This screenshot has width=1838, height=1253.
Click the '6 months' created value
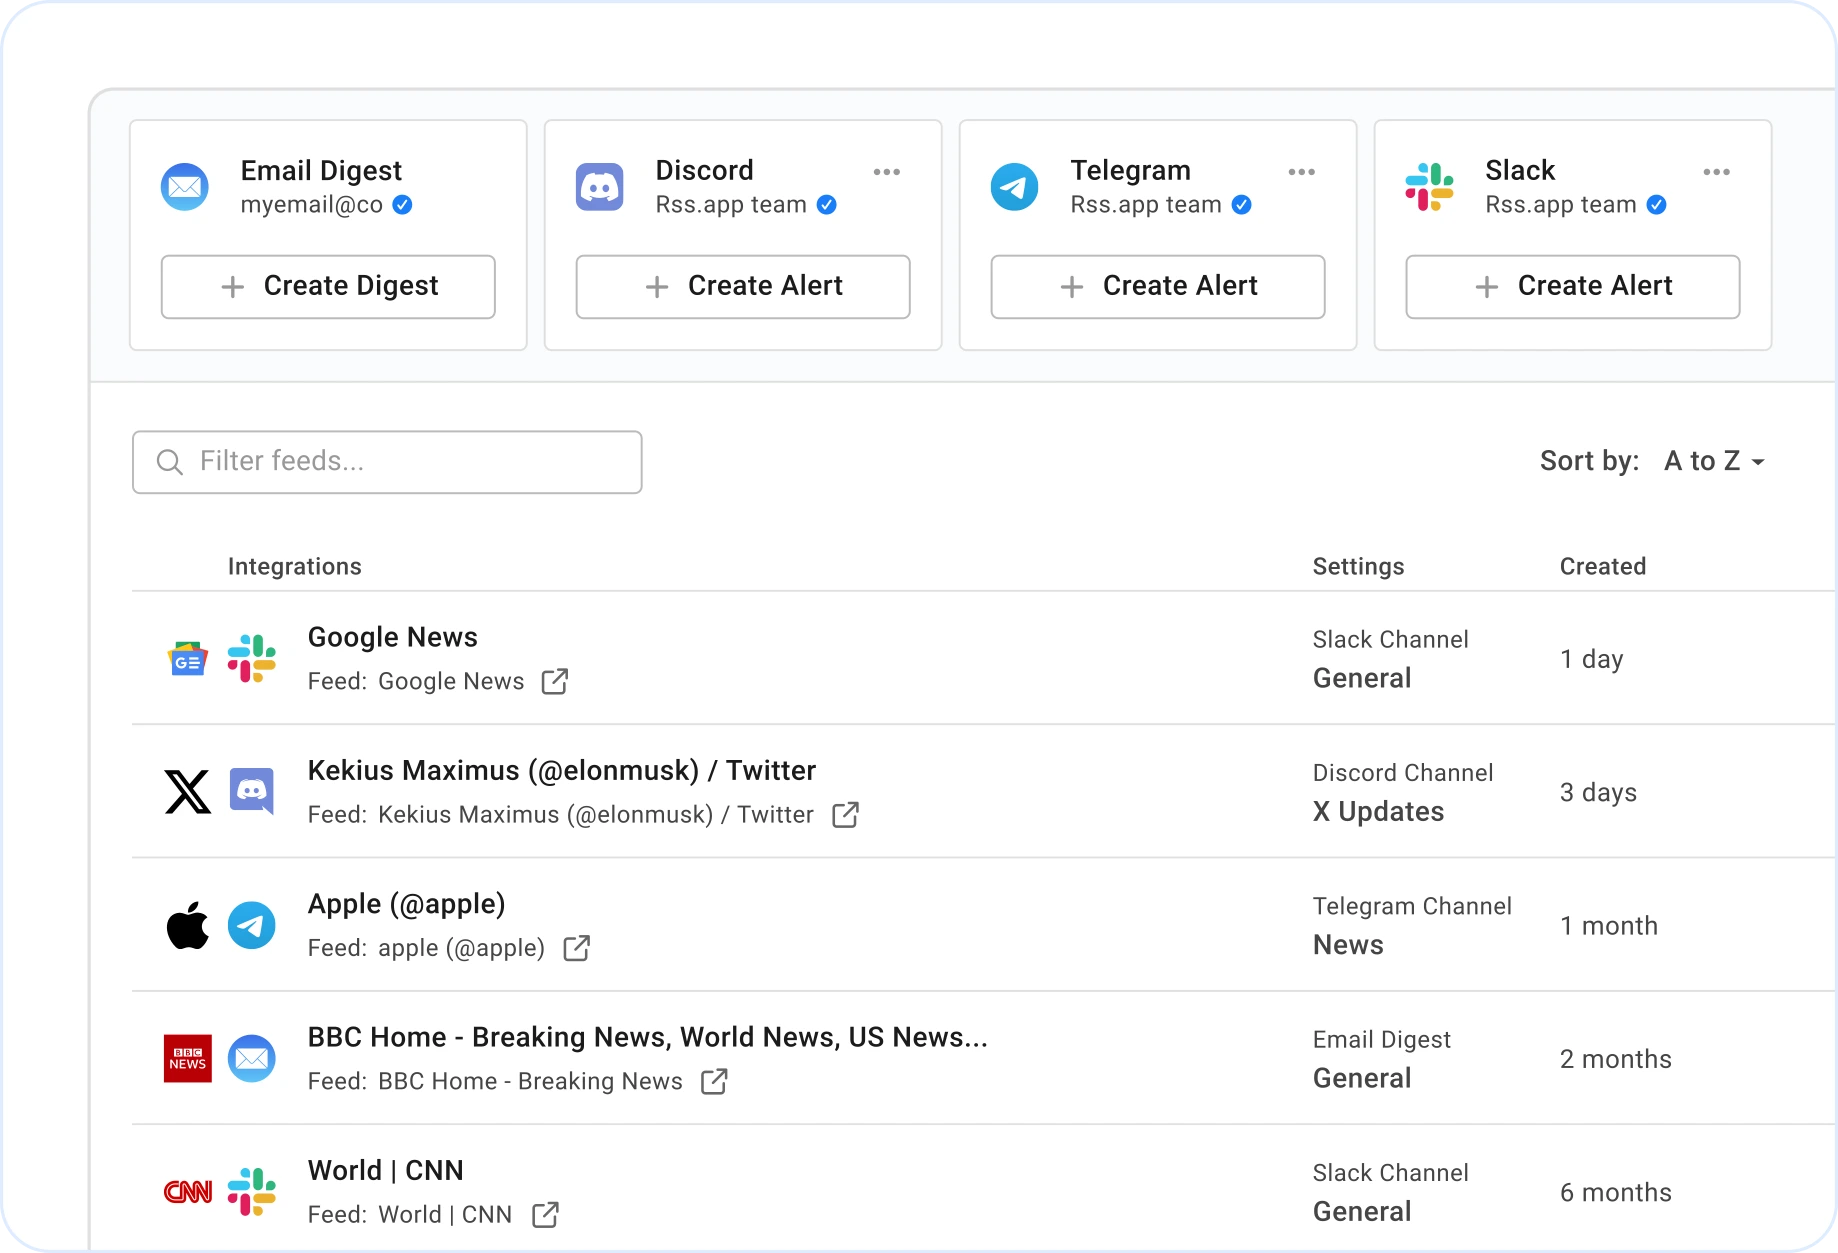(1616, 1193)
